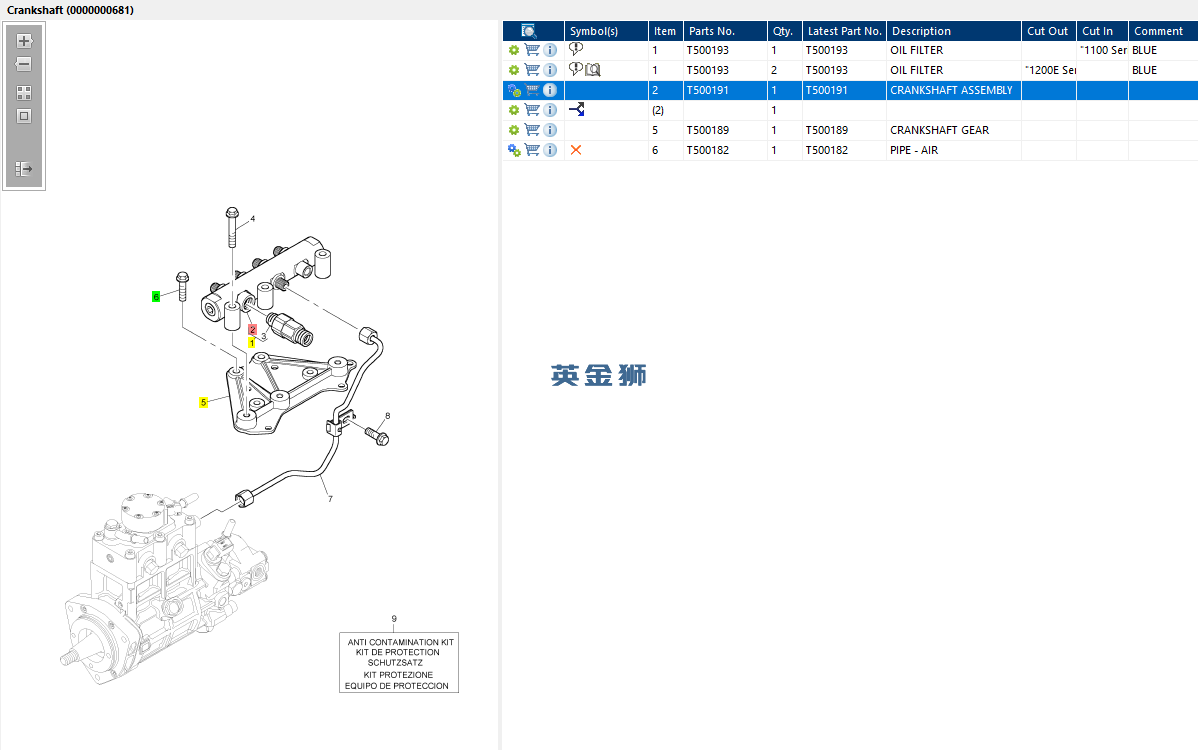Image resolution: width=1198 pixels, height=750 pixels.
Task: Click latest part number T500182 cell
Action: pyautogui.click(x=844, y=150)
